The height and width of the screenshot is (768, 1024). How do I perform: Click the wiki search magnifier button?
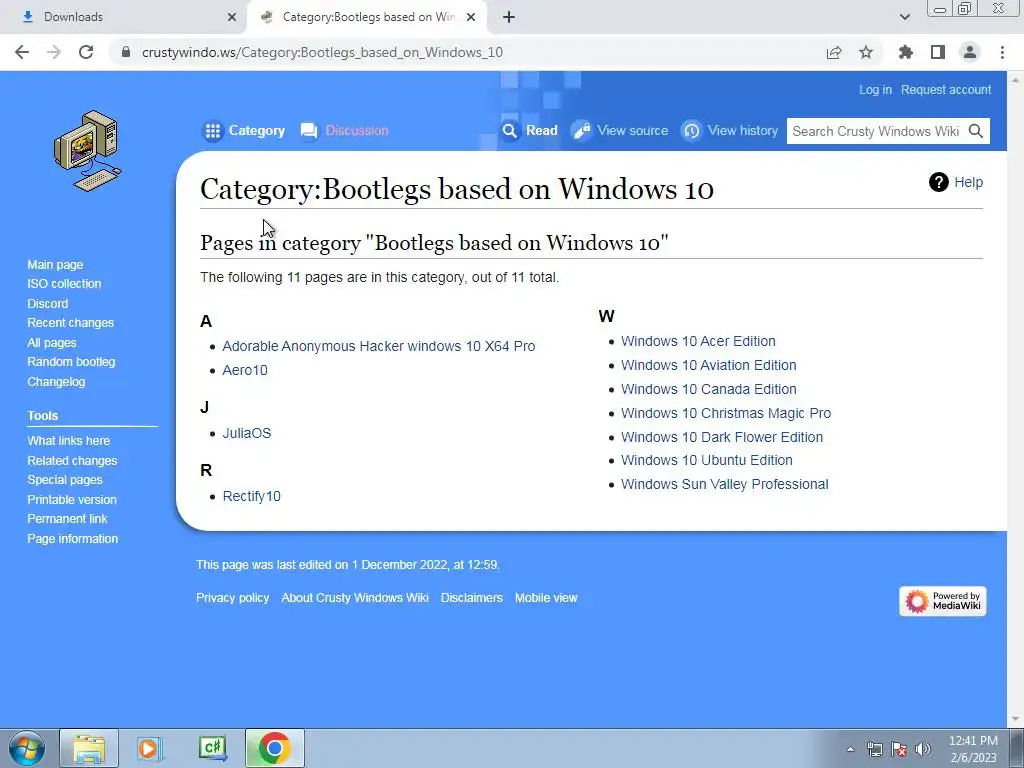tap(976, 131)
